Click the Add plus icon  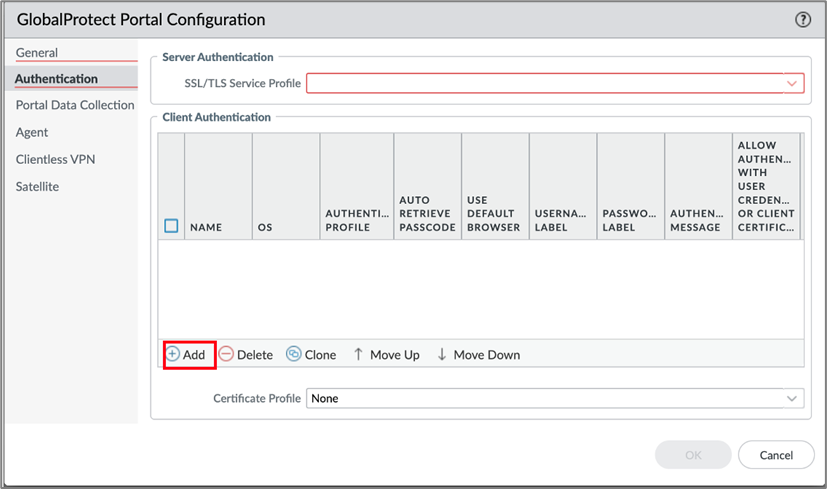pos(173,354)
